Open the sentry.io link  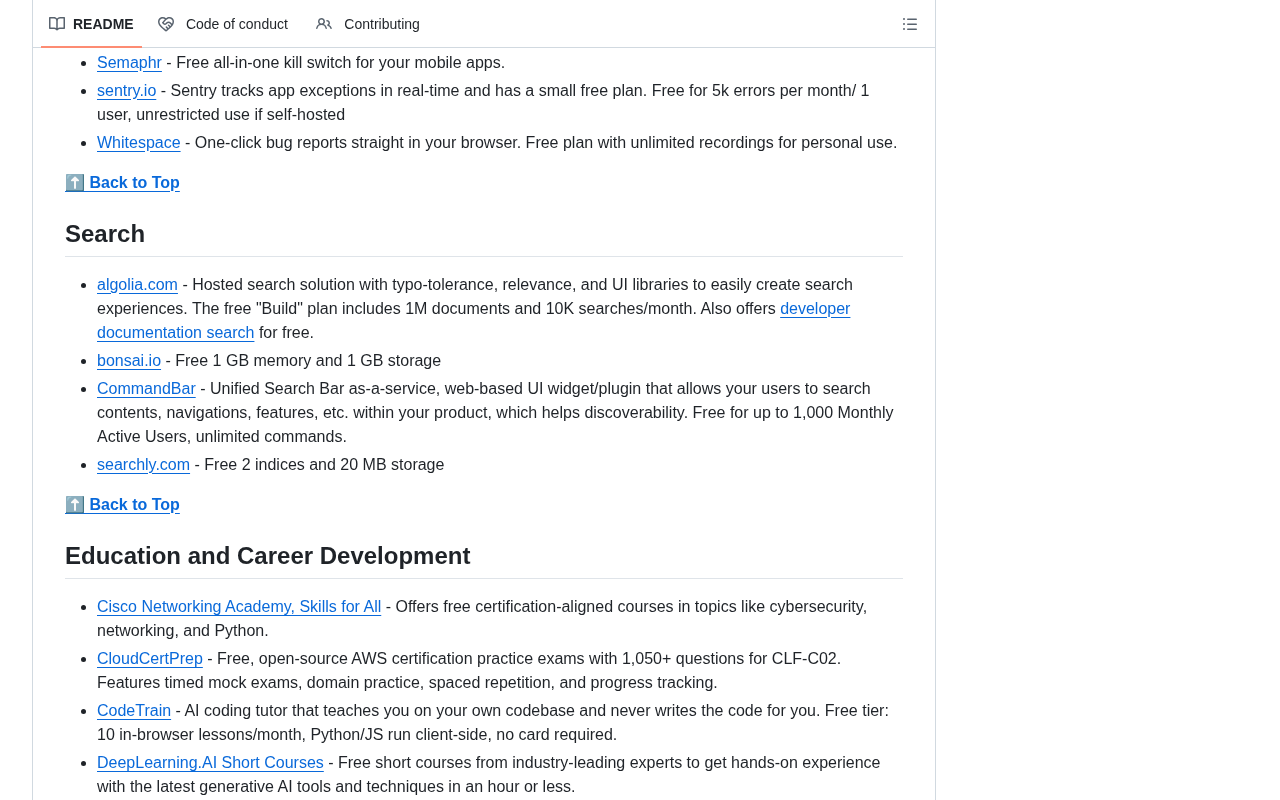(126, 91)
